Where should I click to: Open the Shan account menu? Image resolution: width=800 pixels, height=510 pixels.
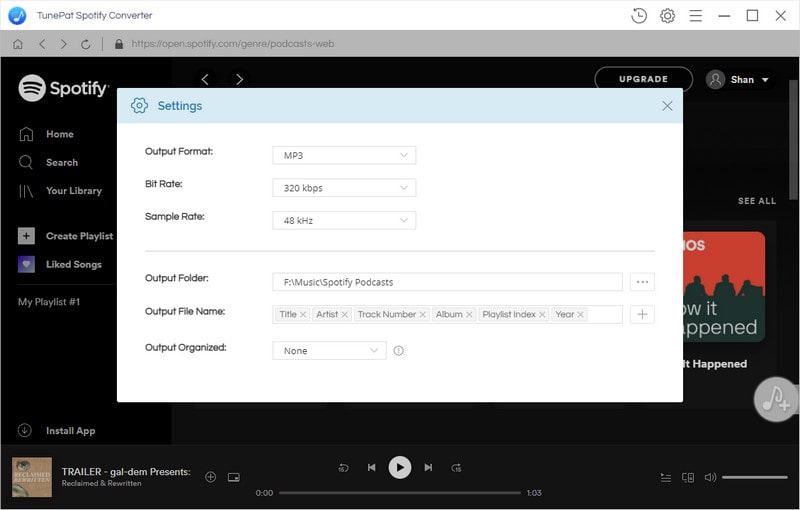[738, 80]
